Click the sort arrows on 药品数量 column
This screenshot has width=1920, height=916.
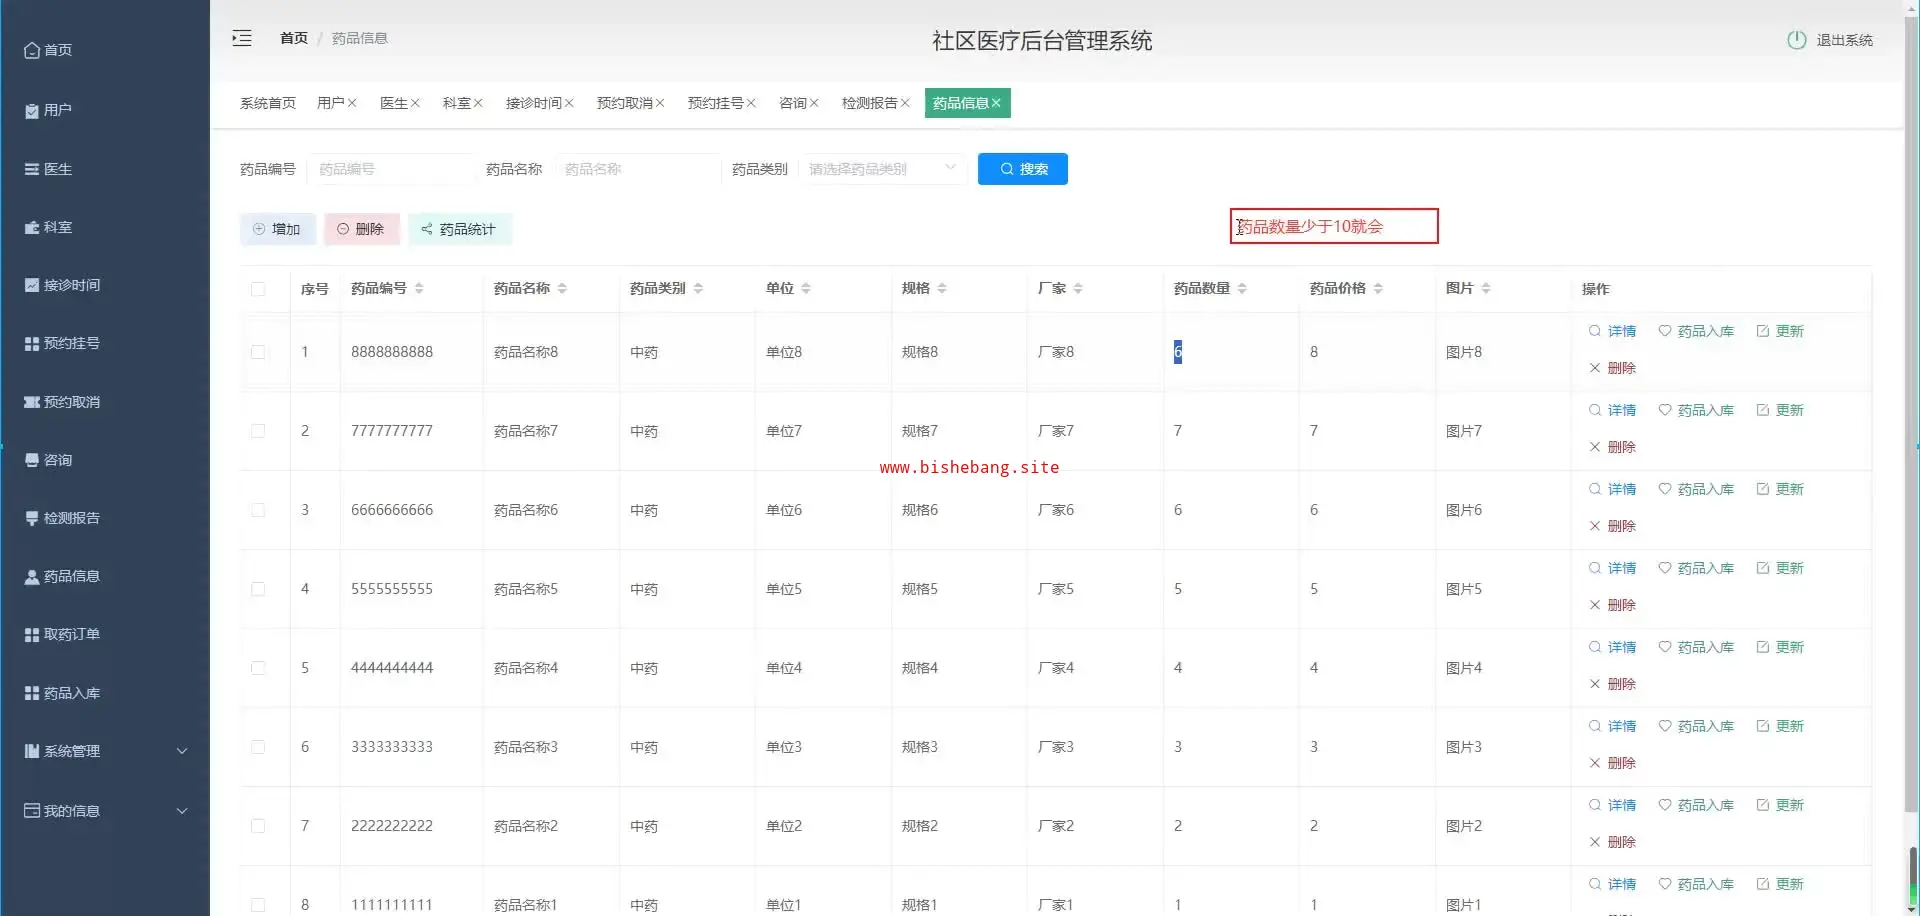(1242, 288)
